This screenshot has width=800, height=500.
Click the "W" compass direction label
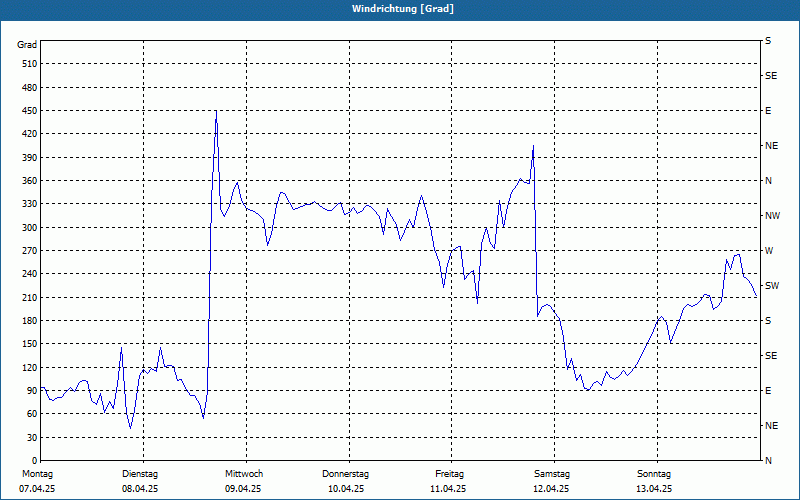coord(768,251)
